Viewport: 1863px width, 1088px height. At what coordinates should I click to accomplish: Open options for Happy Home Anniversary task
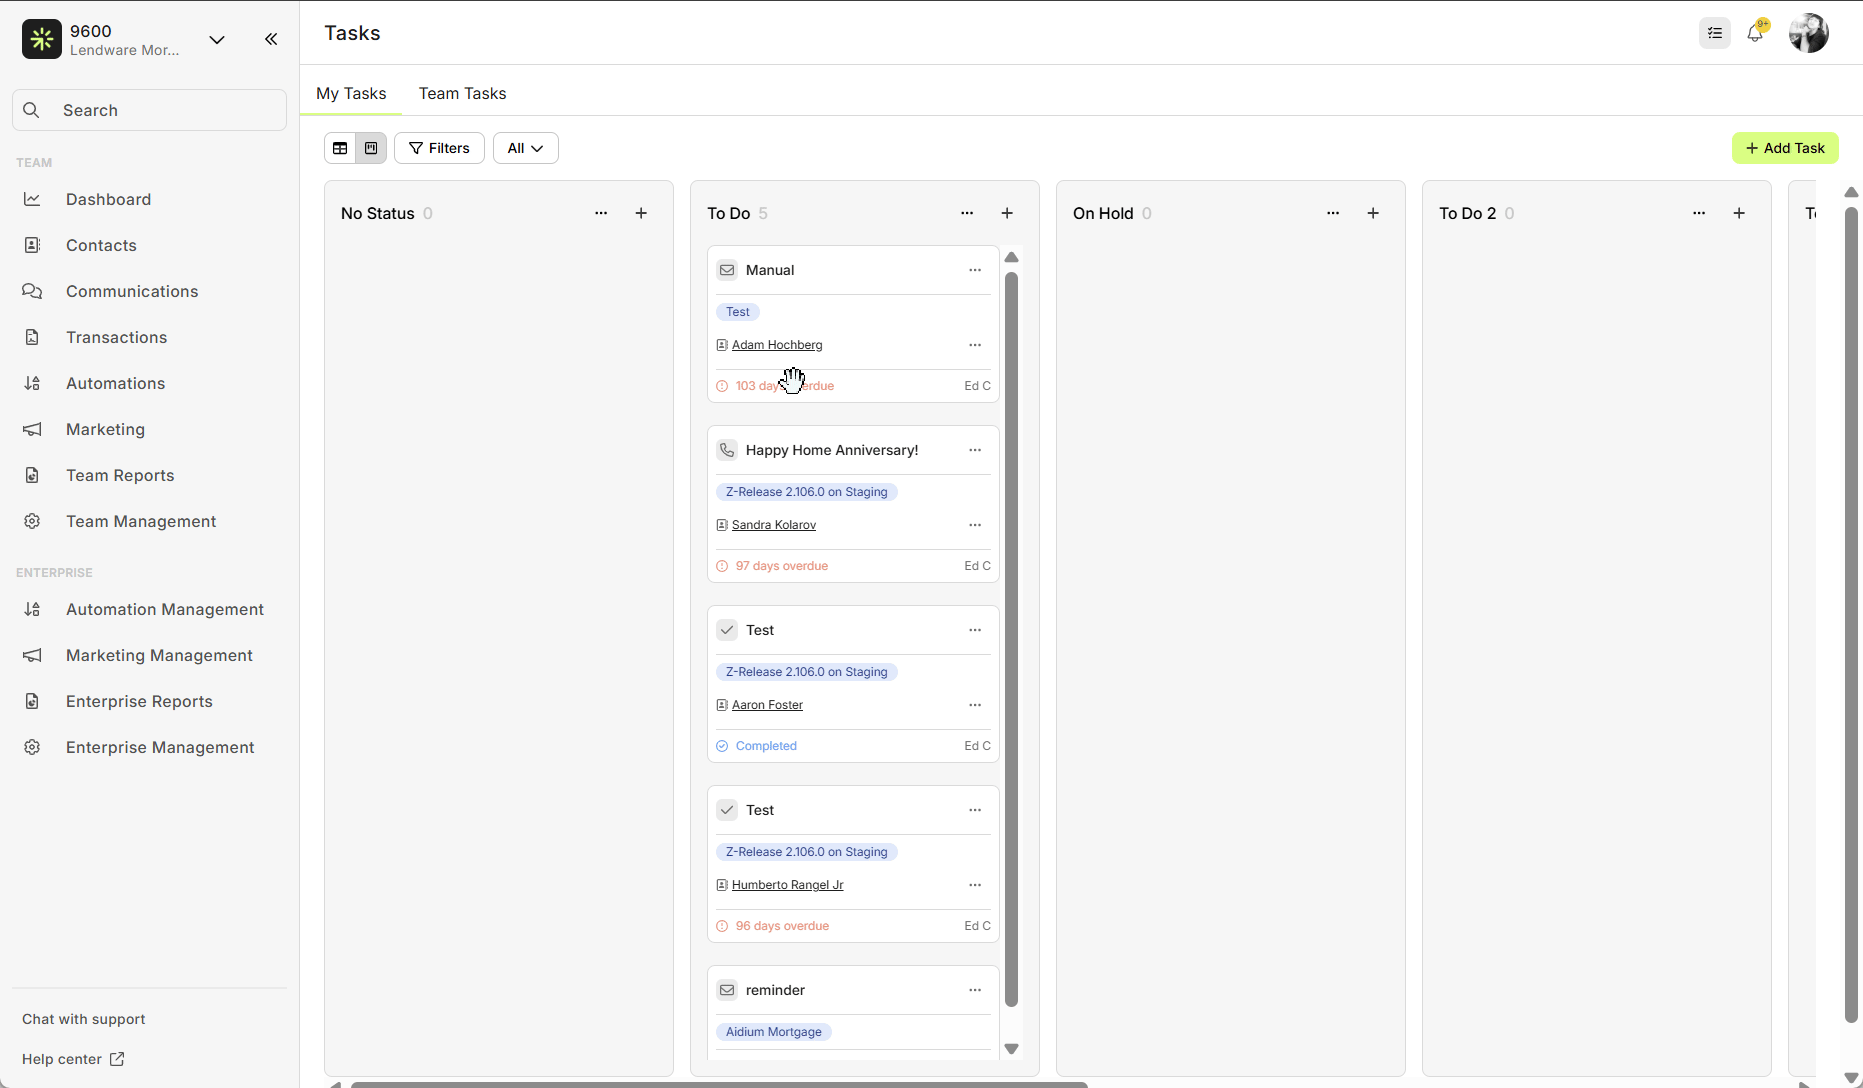975,450
